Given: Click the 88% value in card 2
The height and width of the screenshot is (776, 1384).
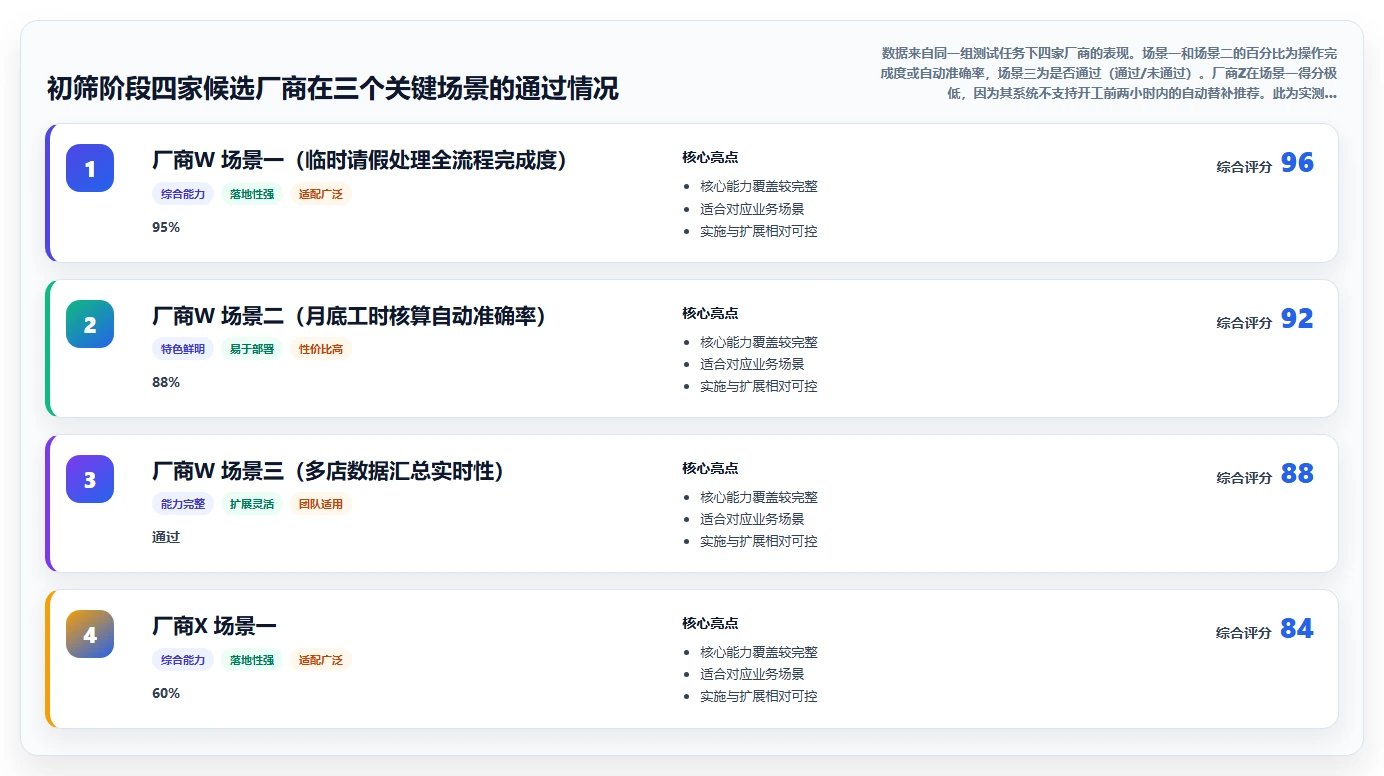Looking at the screenshot, I should click(x=166, y=382).
